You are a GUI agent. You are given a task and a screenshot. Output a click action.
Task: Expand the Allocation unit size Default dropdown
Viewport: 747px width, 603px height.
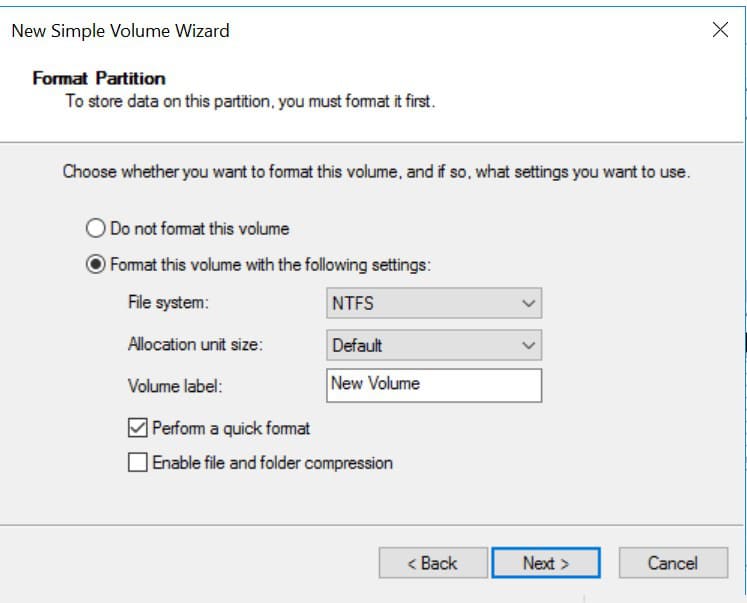pos(434,345)
